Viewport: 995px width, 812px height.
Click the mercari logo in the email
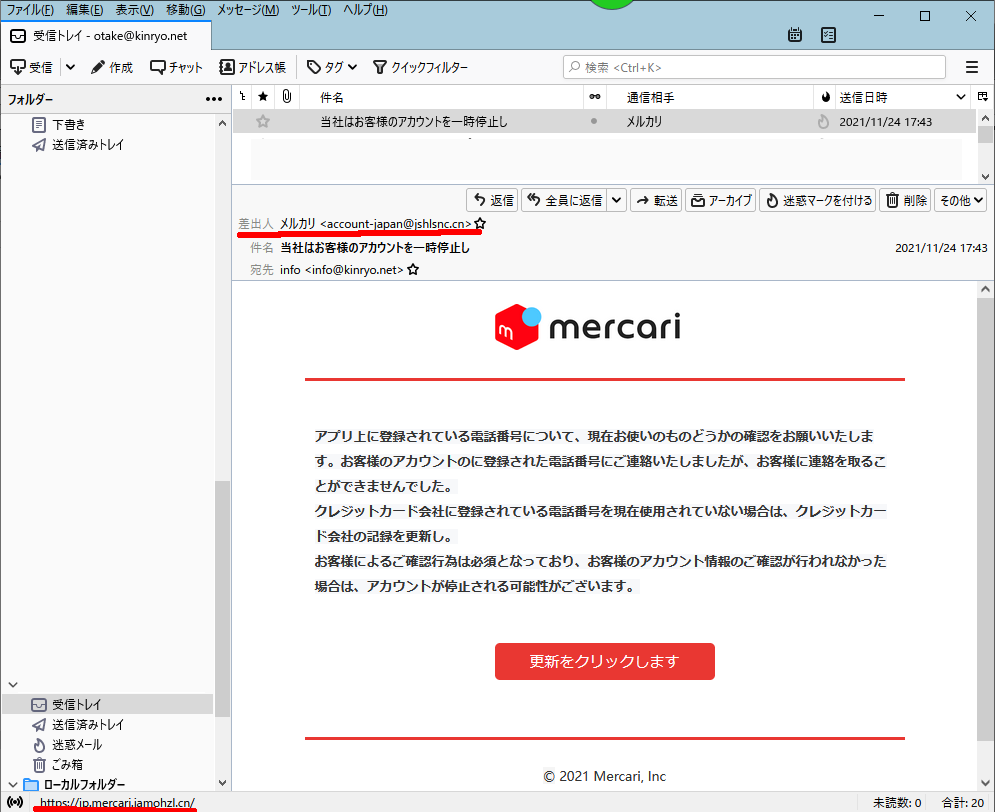(588, 327)
